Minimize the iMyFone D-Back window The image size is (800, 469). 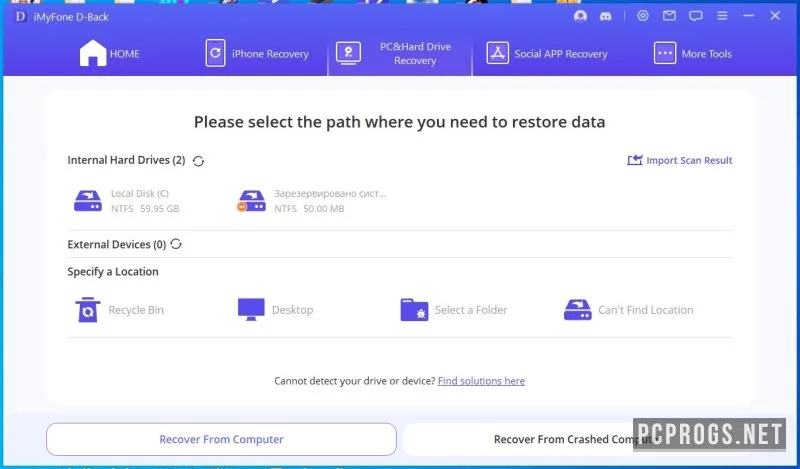(748, 16)
